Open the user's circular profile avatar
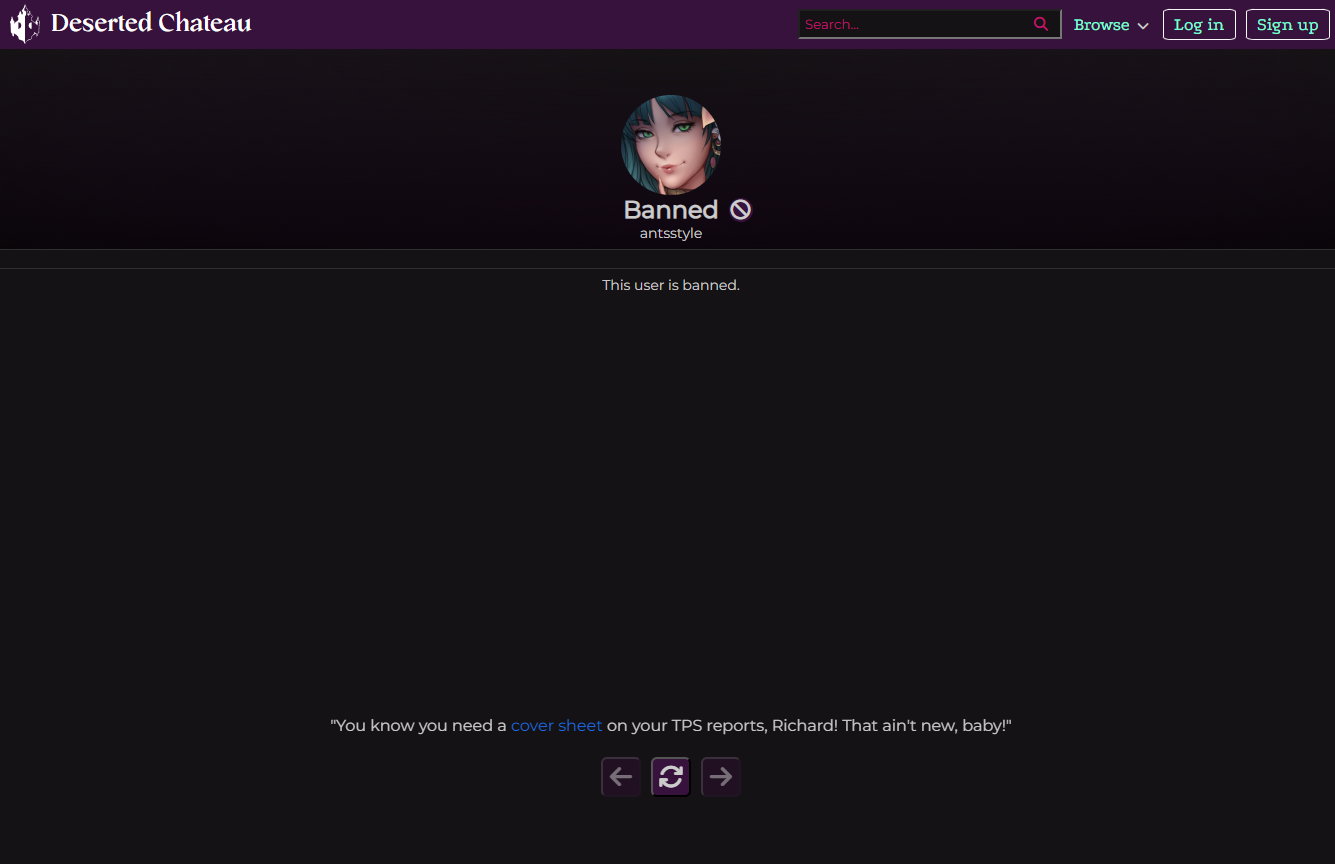This screenshot has width=1335, height=864. [x=670, y=145]
